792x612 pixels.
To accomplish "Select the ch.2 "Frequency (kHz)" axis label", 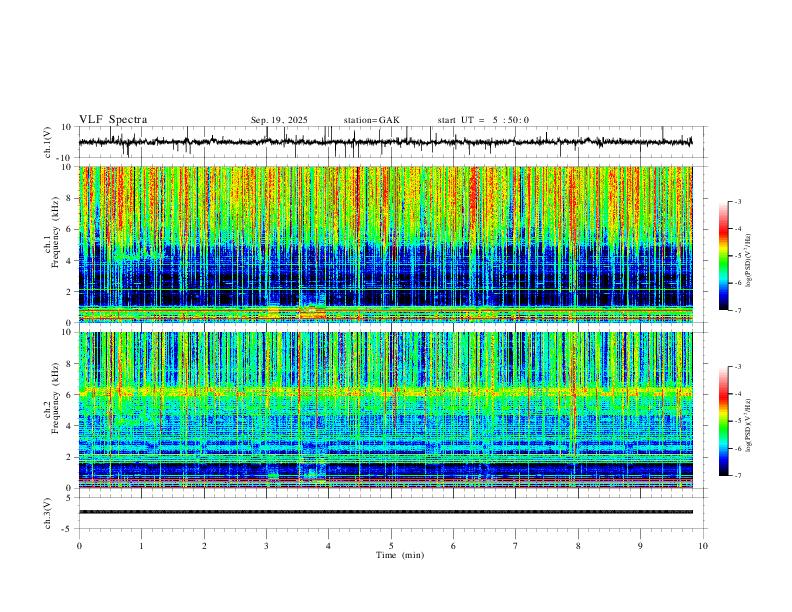I will coord(55,398).
